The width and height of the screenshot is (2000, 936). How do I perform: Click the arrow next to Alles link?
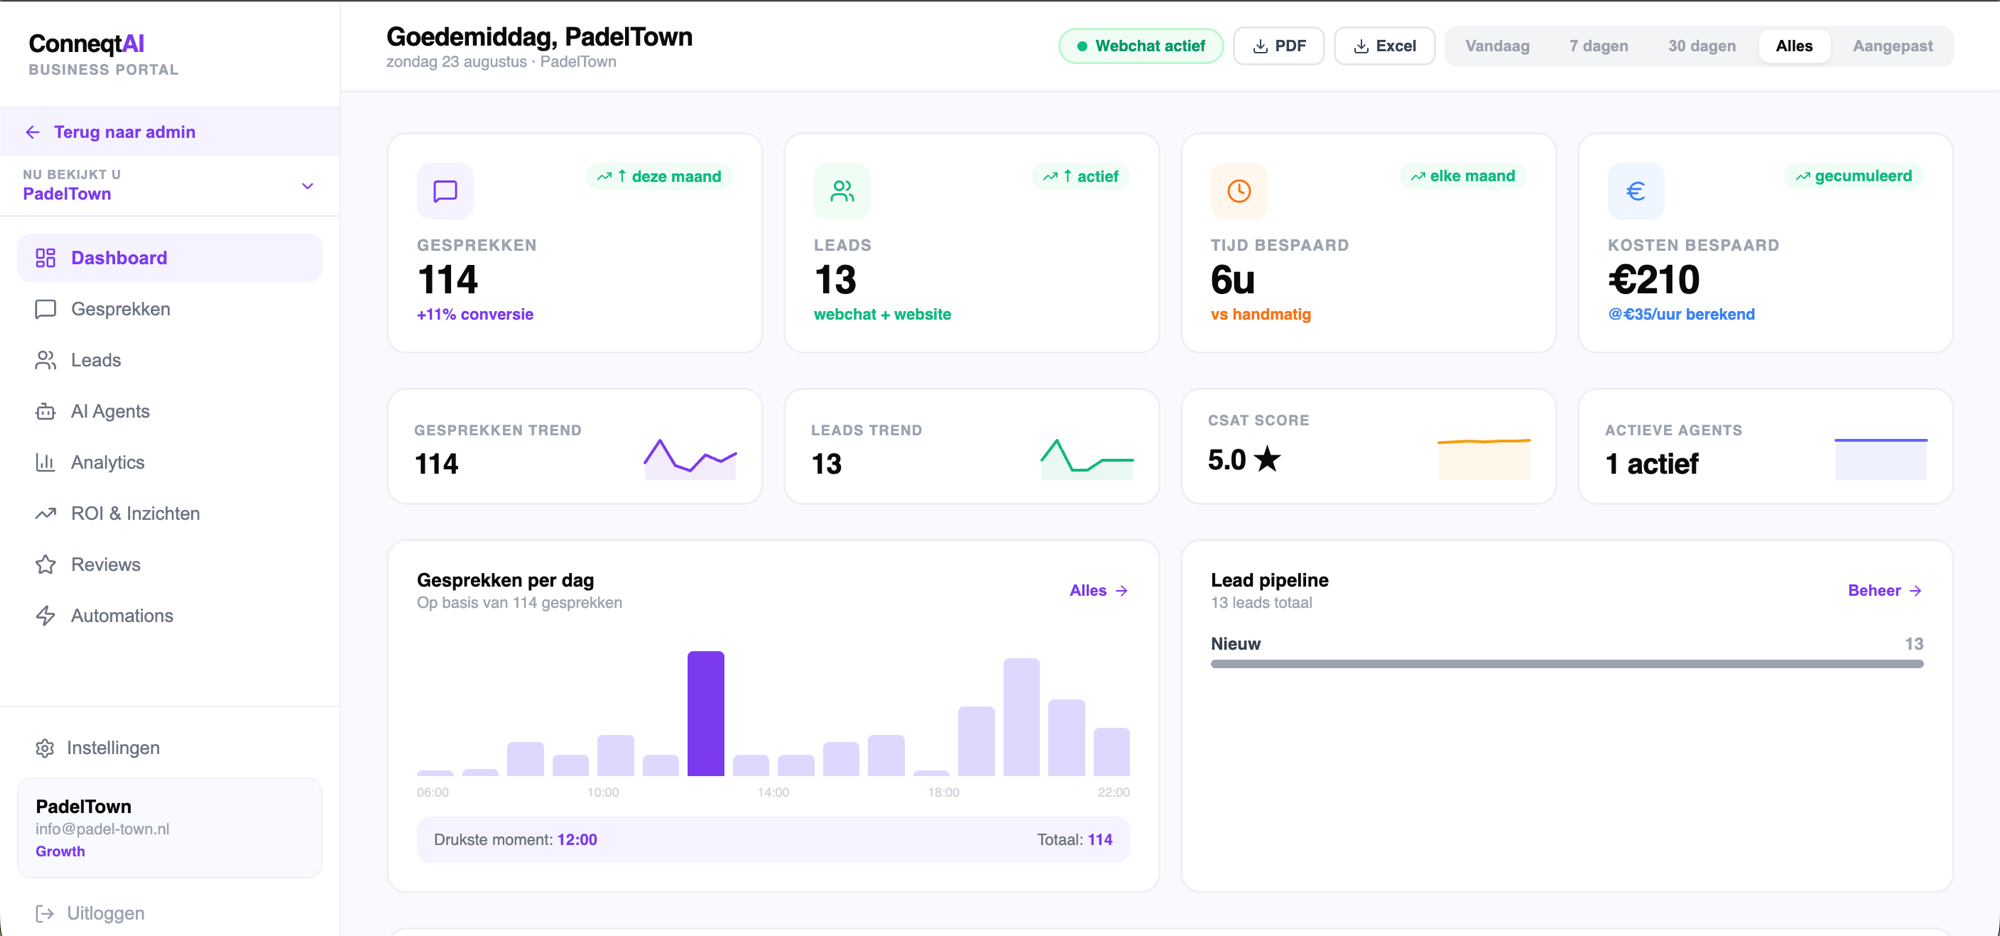[1122, 591]
